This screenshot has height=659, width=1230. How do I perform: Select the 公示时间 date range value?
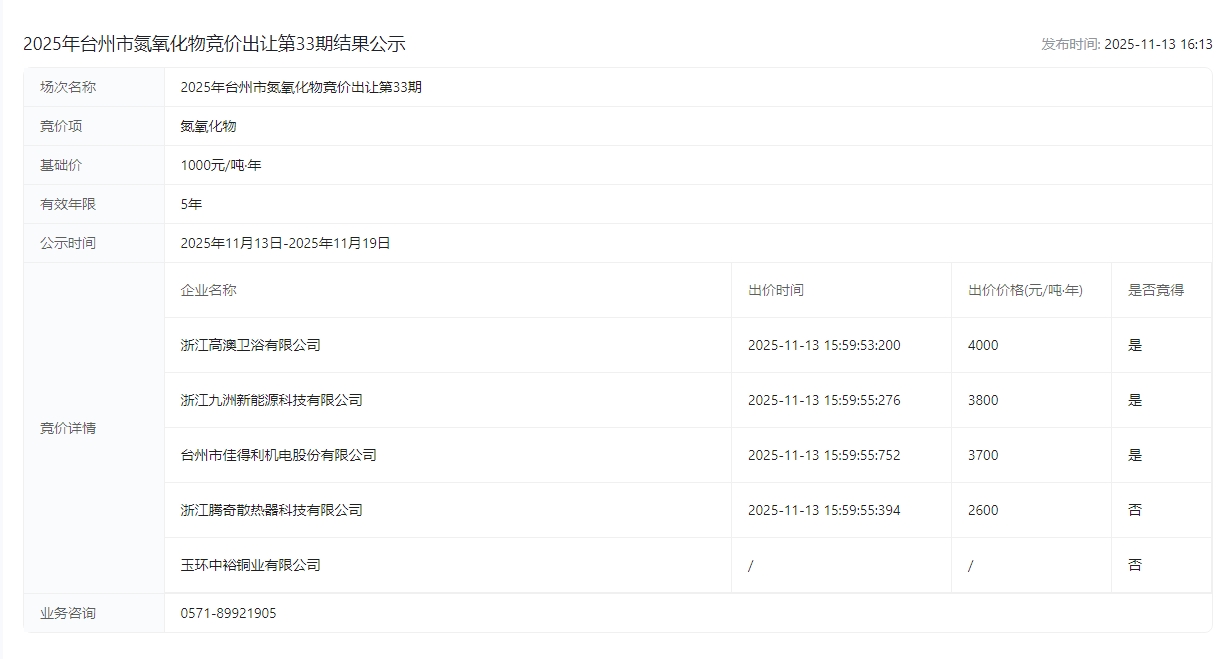point(285,243)
